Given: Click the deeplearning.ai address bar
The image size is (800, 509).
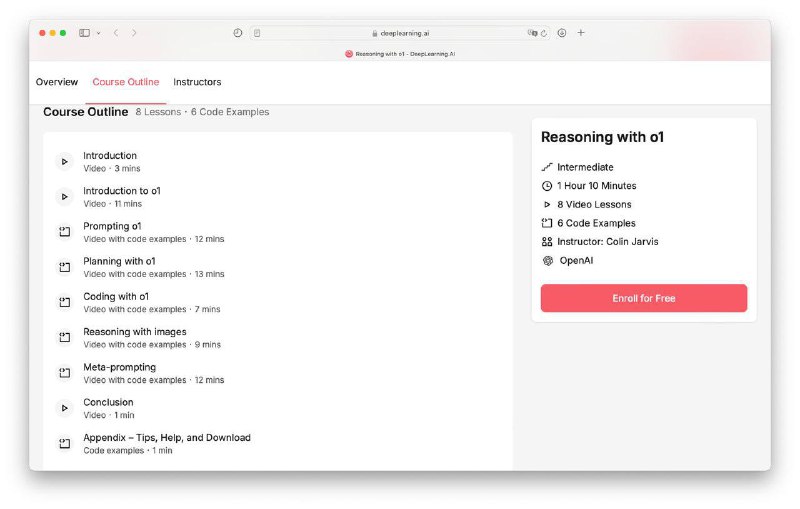Looking at the screenshot, I should [x=399, y=33].
